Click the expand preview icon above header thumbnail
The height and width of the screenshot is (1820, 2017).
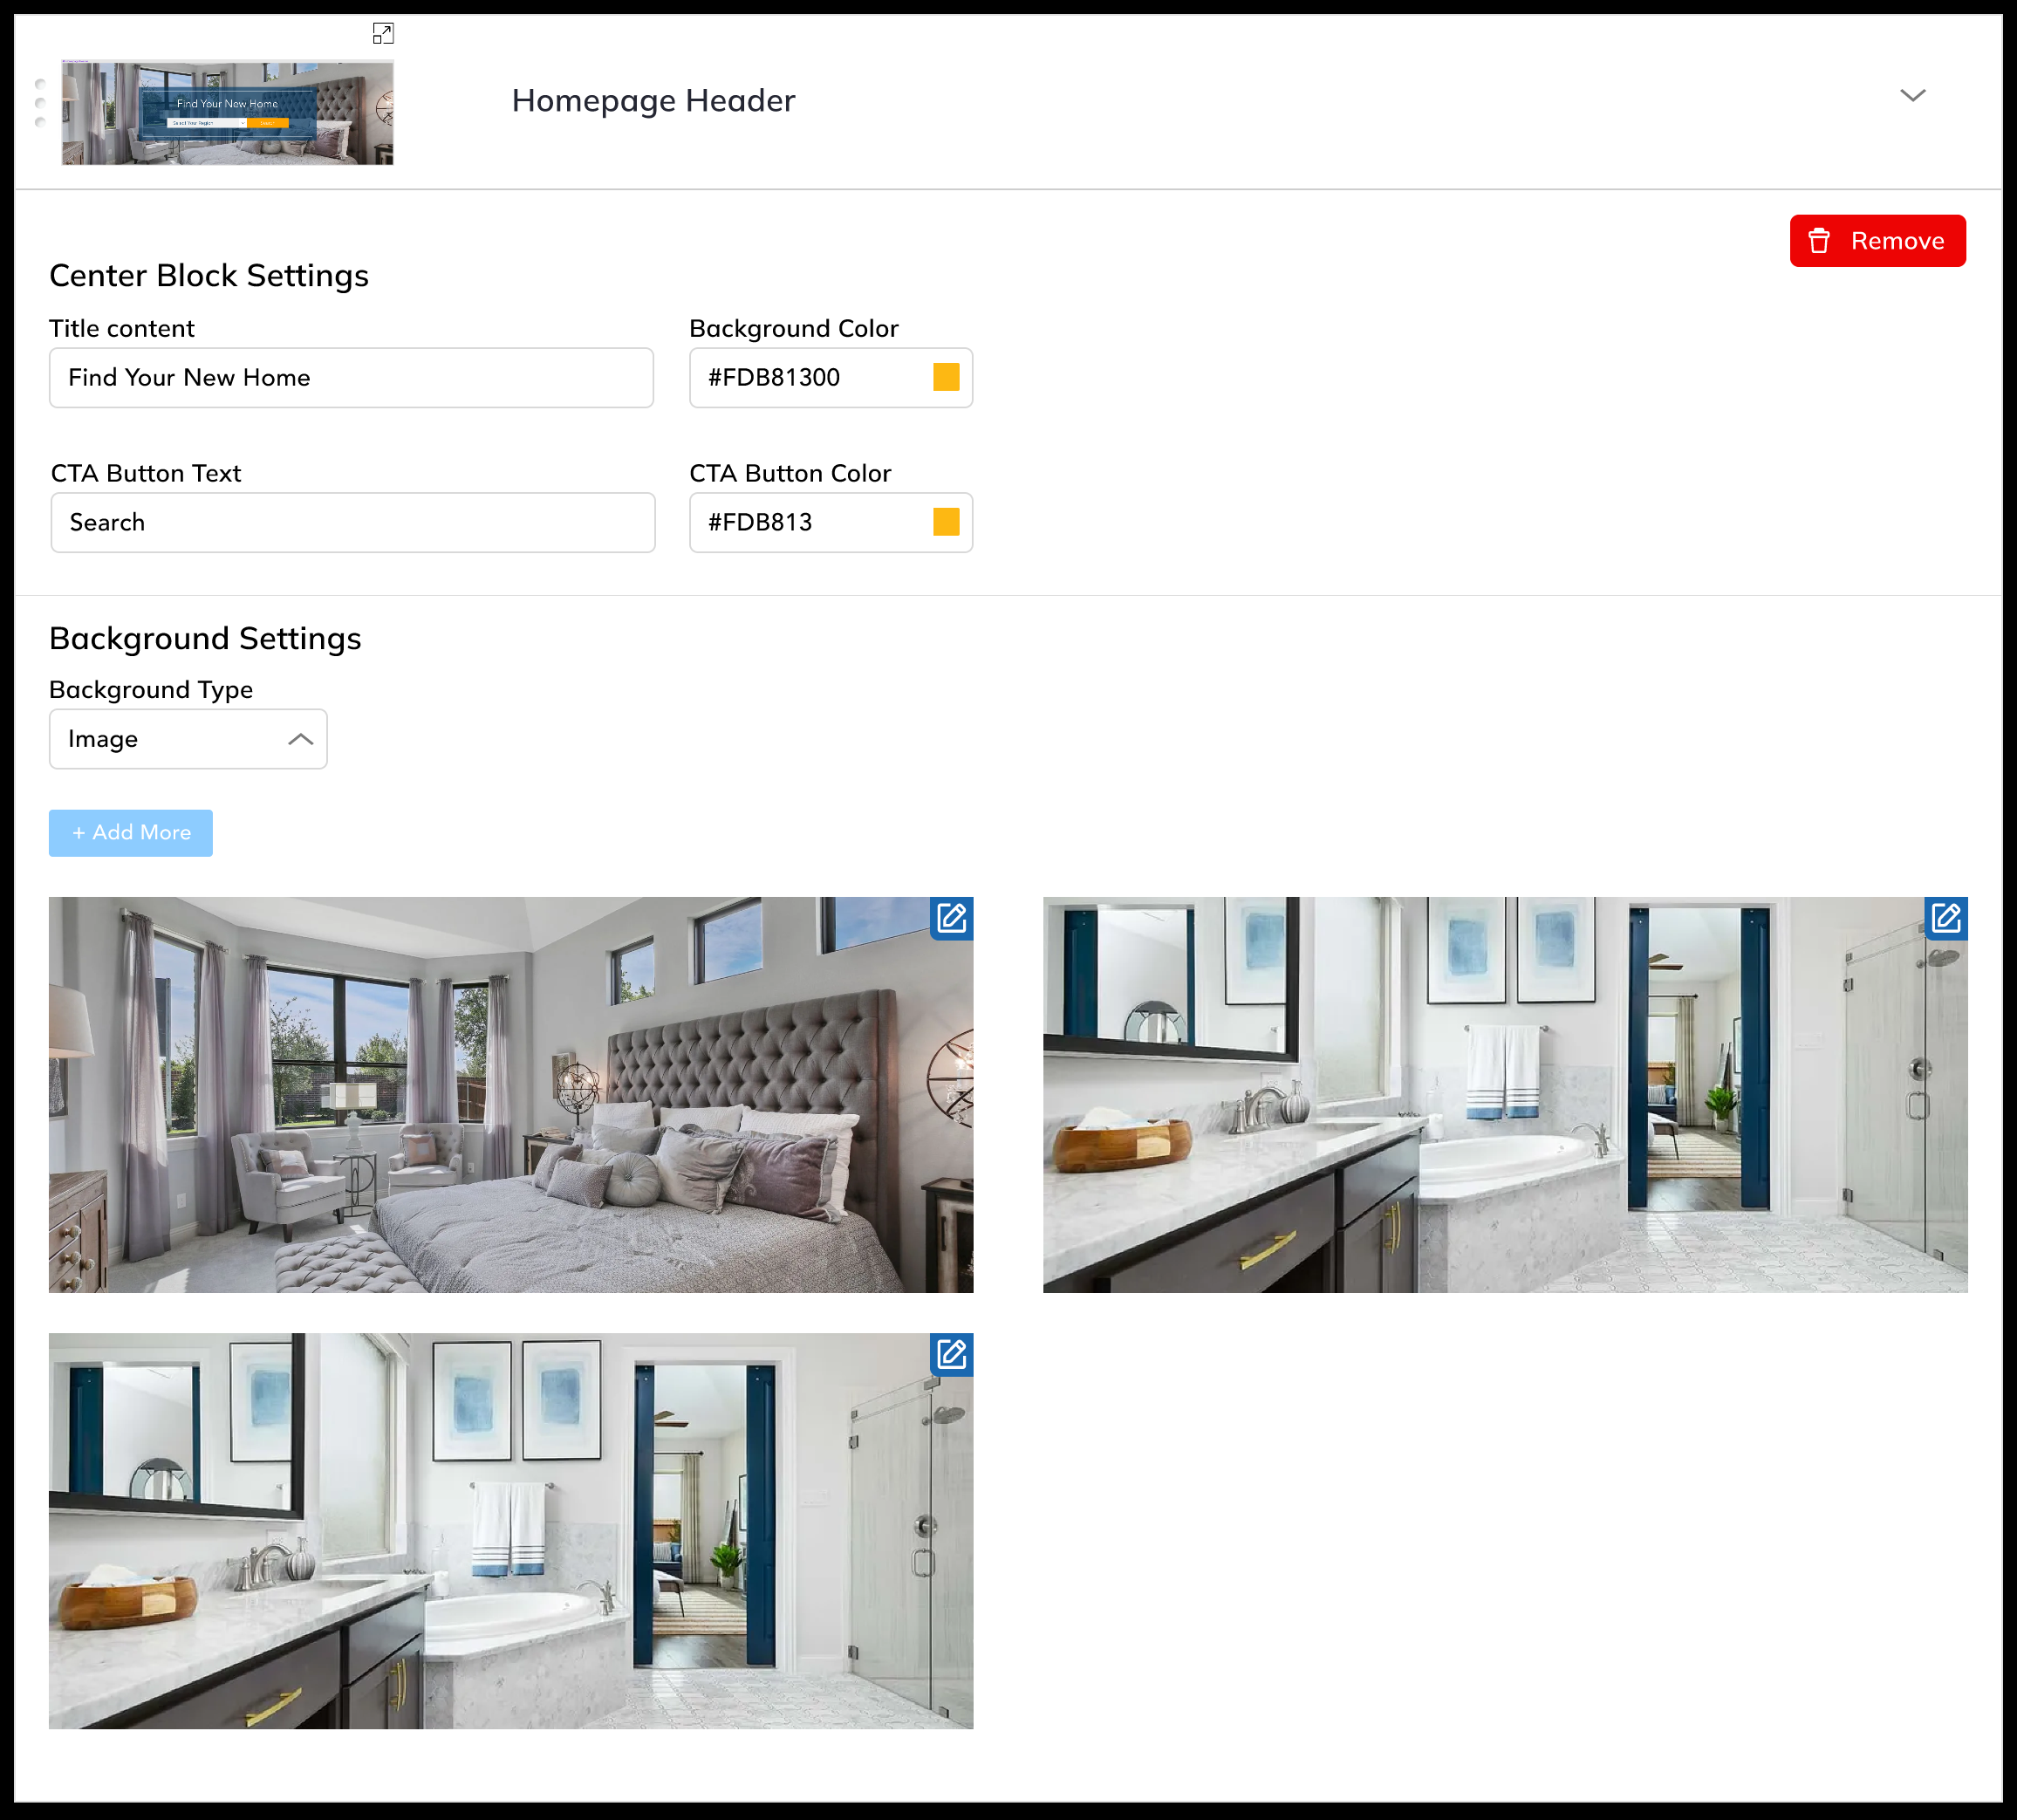(x=383, y=34)
